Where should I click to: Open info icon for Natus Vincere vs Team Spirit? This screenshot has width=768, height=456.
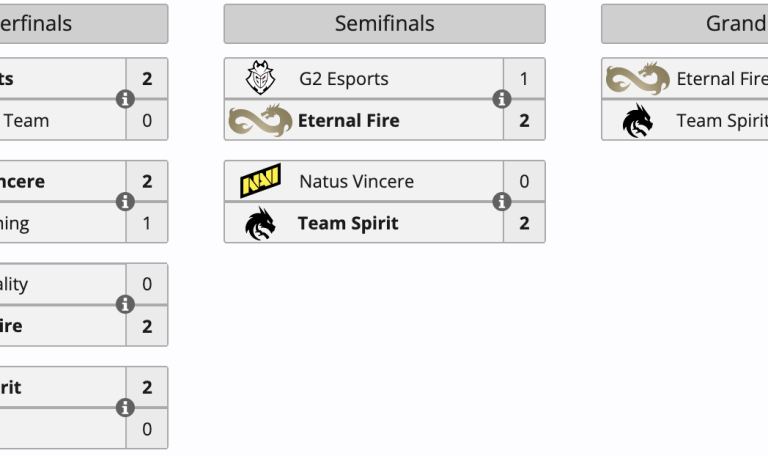click(503, 202)
